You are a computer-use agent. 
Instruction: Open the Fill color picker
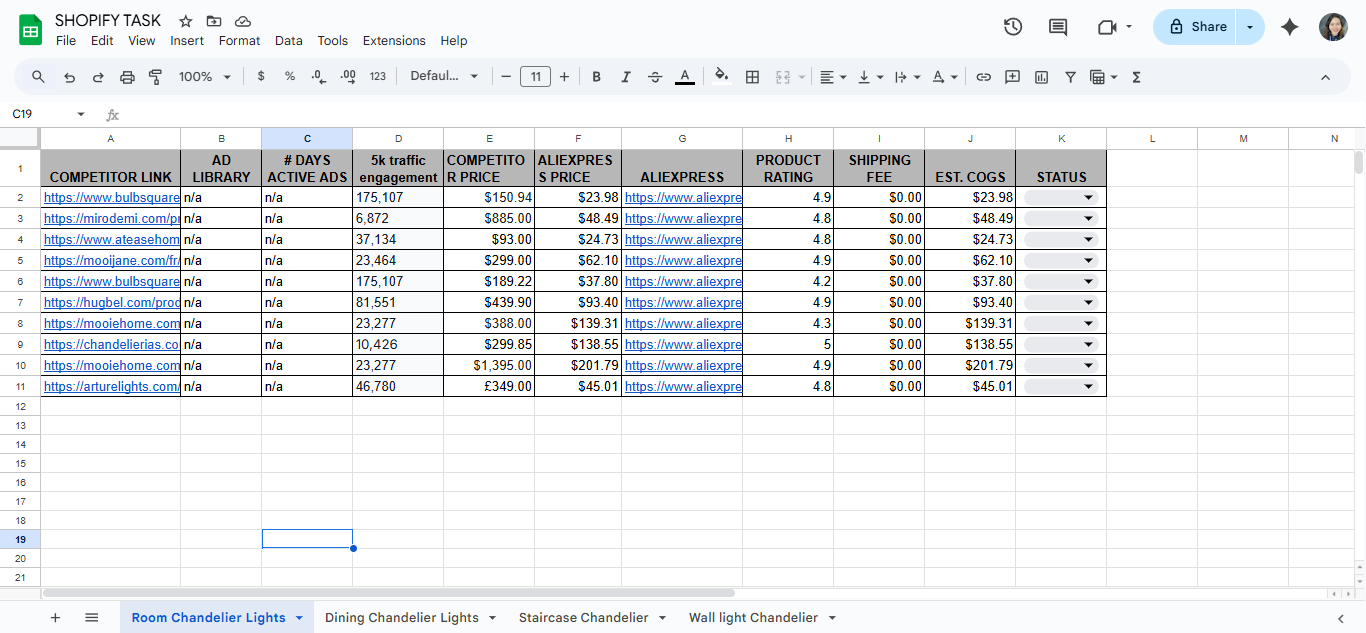point(721,77)
